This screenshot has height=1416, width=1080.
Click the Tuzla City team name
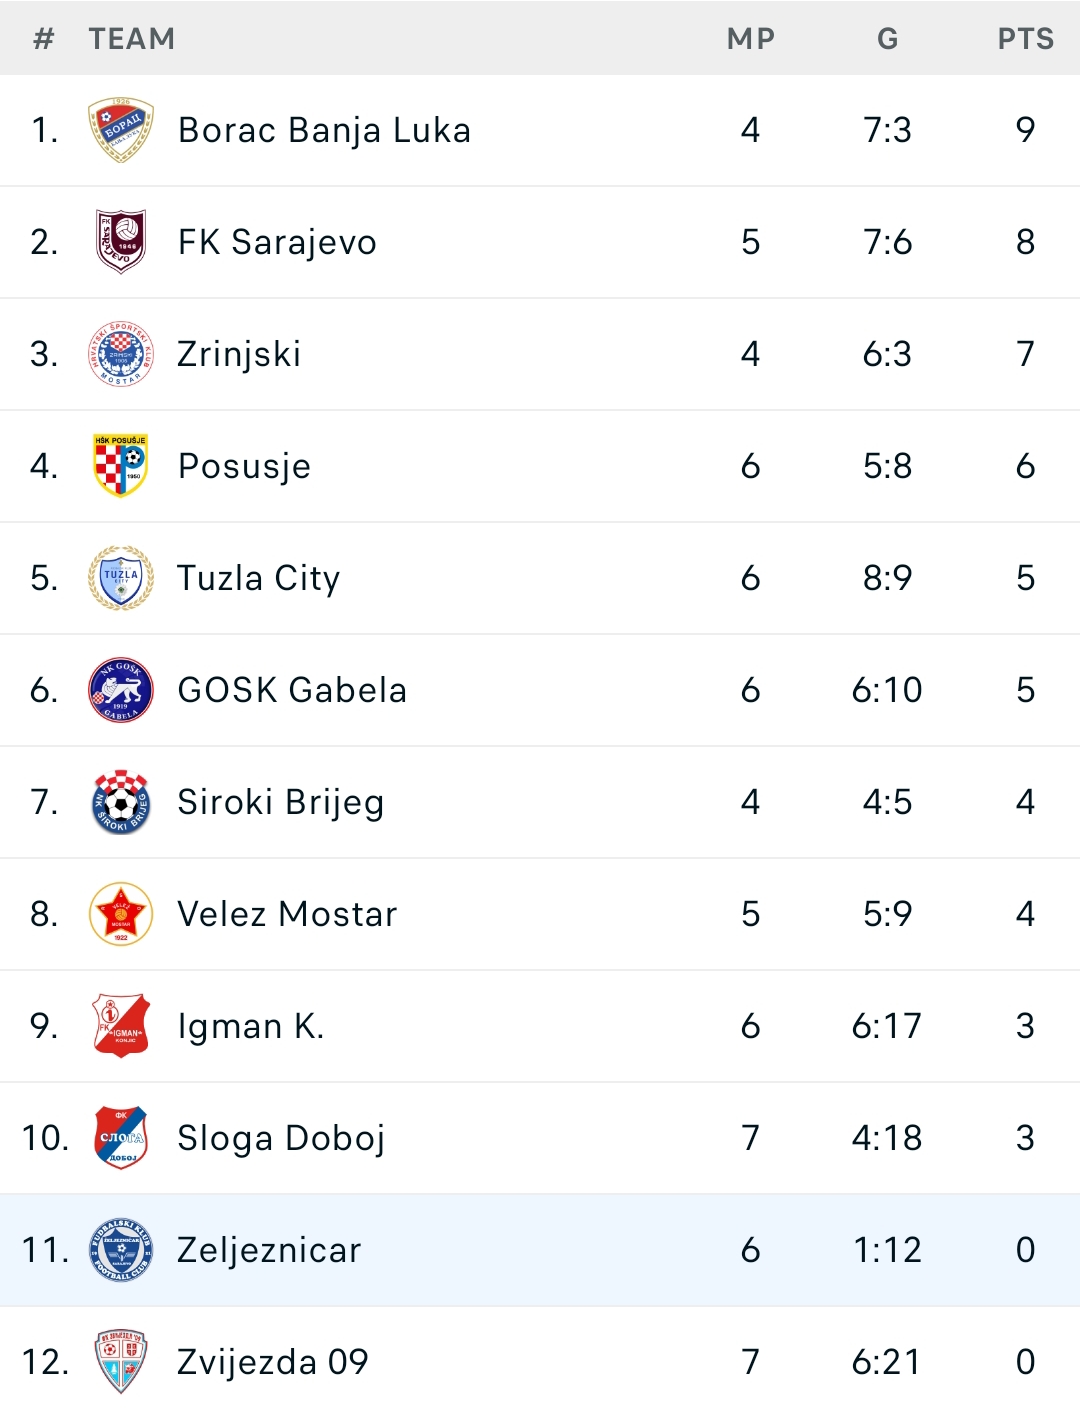click(259, 578)
